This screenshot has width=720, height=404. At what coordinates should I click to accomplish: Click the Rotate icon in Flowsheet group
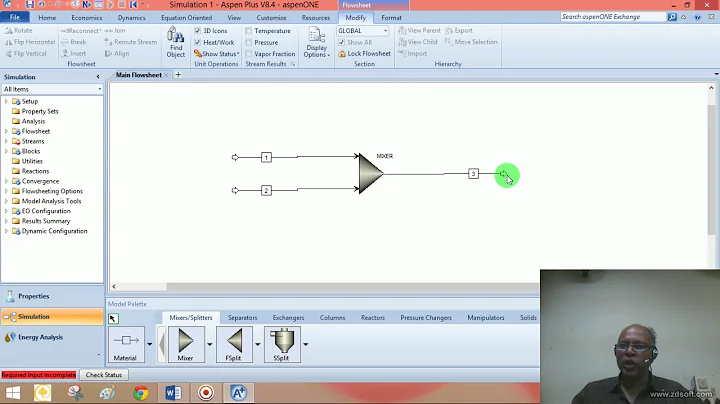pyautogui.click(x=8, y=31)
